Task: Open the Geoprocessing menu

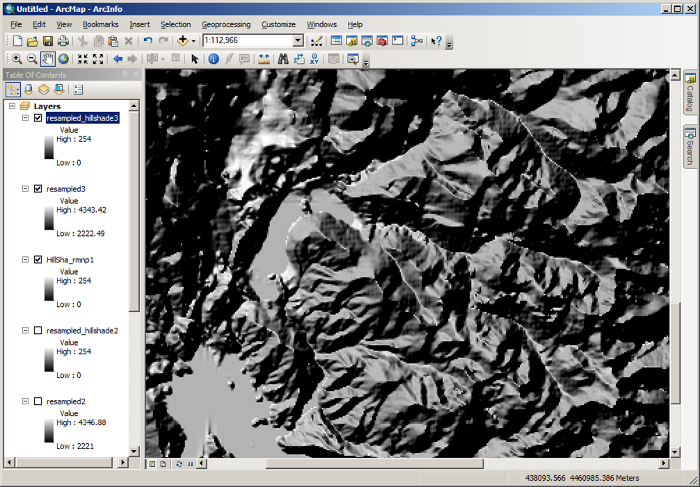Action: [225, 23]
